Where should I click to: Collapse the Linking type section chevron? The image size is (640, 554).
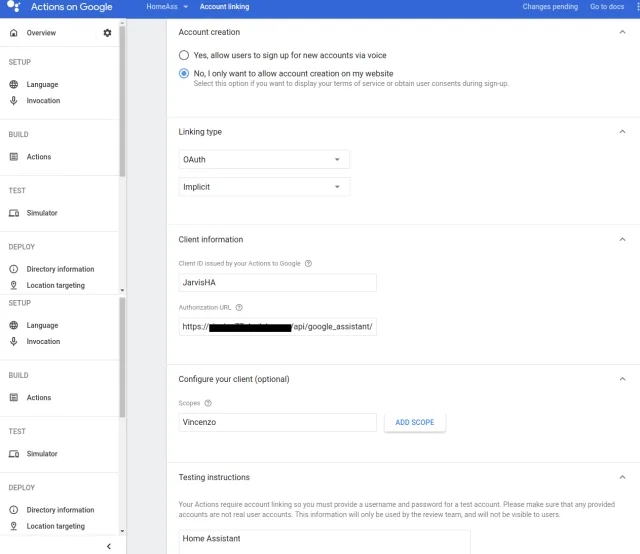click(x=622, y=131)
